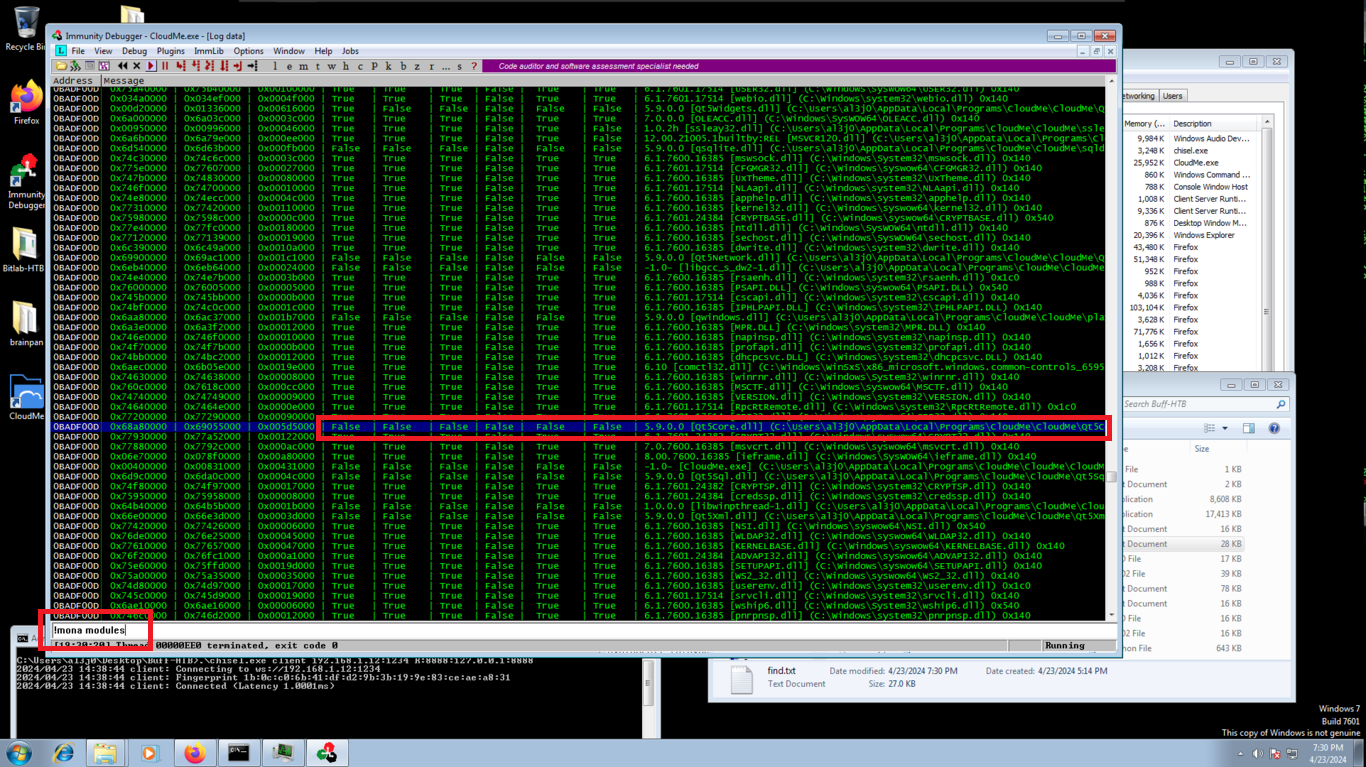Click the Explorer preview pane toggle icon
This screenshot has height=767, width=1366.
1248,428
